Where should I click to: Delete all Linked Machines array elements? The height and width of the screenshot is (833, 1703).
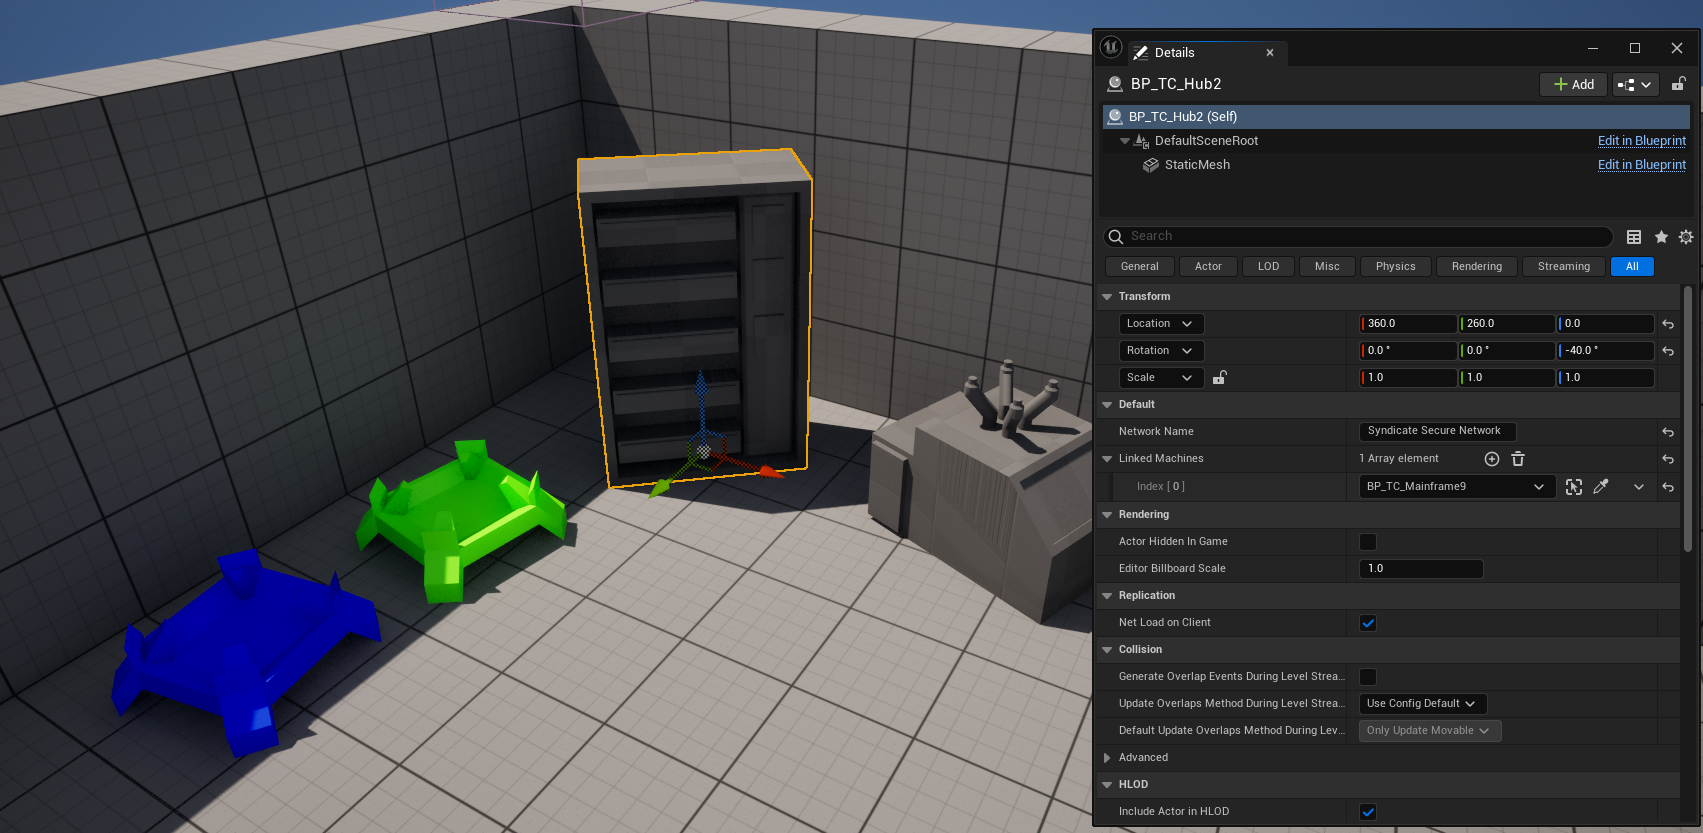[1518, 459]
